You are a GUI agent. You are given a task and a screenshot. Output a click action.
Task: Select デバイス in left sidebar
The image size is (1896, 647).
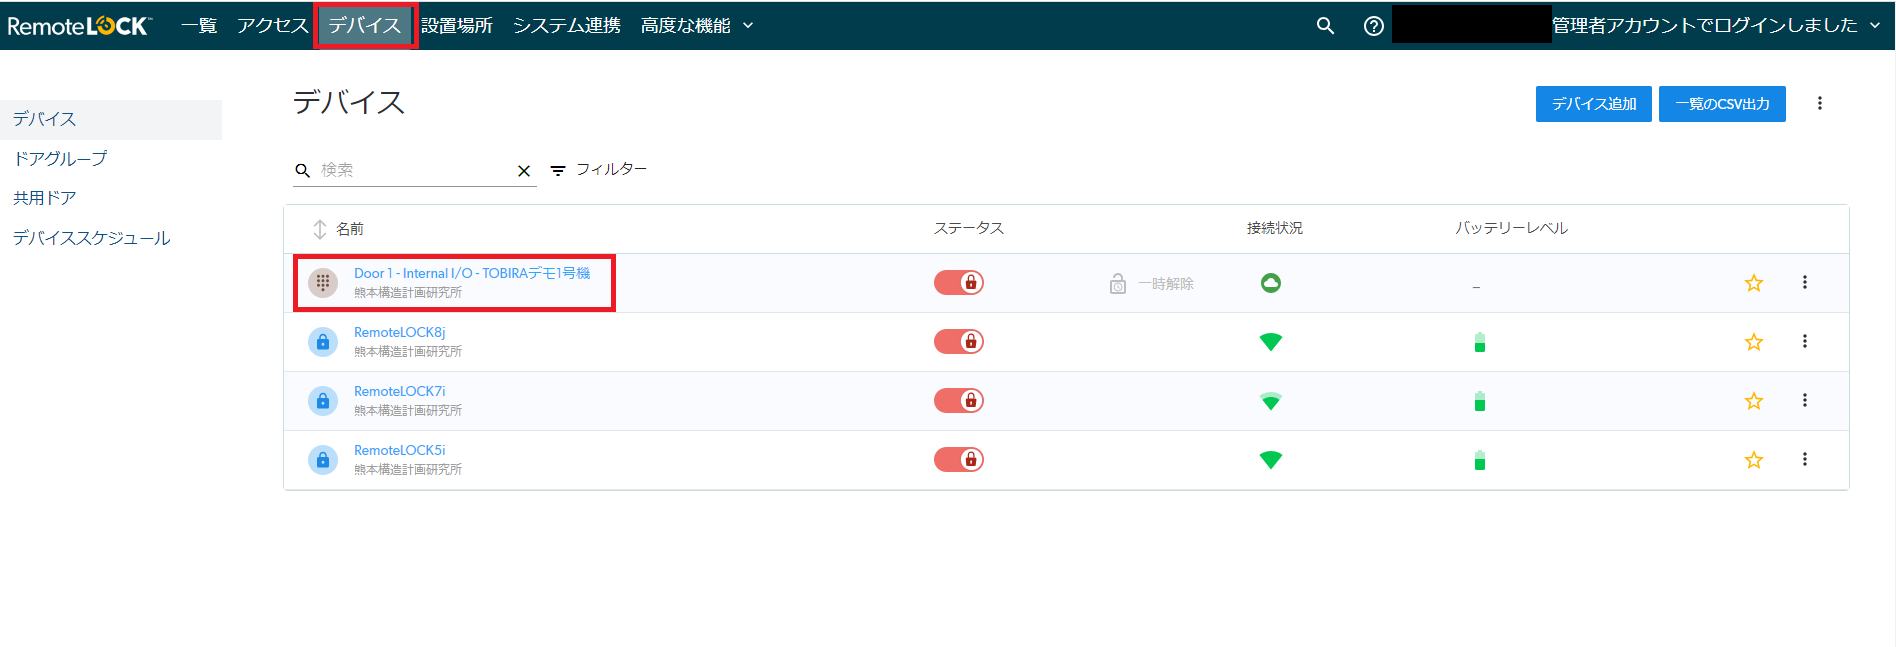click(x=111, y=119)
